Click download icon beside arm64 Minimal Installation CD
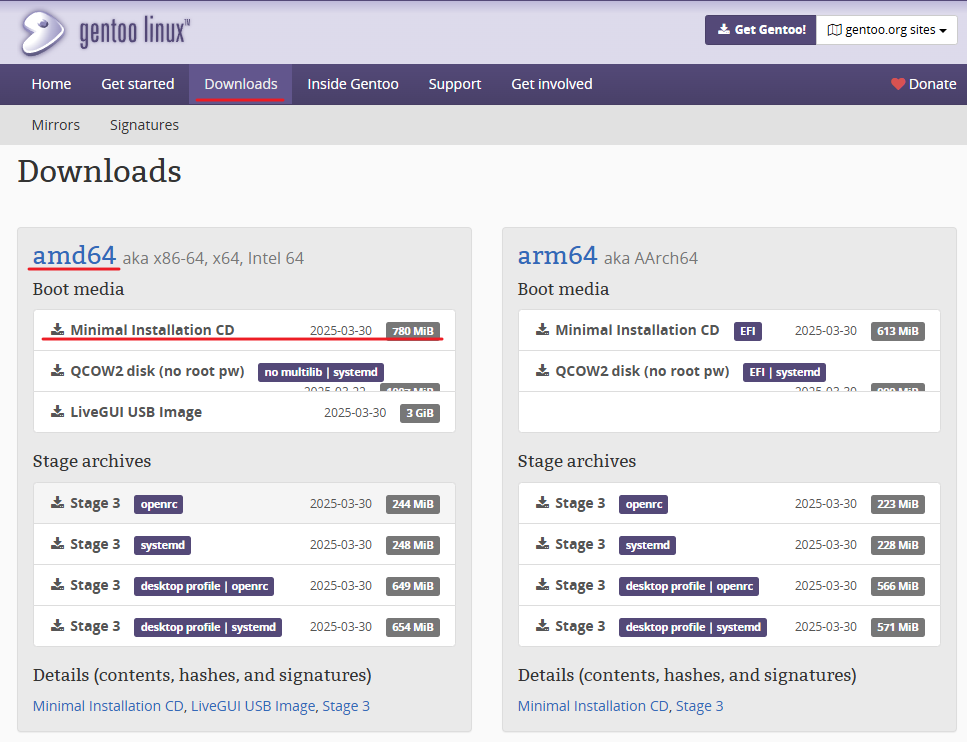The image size is (967, 742). [543, 329]
